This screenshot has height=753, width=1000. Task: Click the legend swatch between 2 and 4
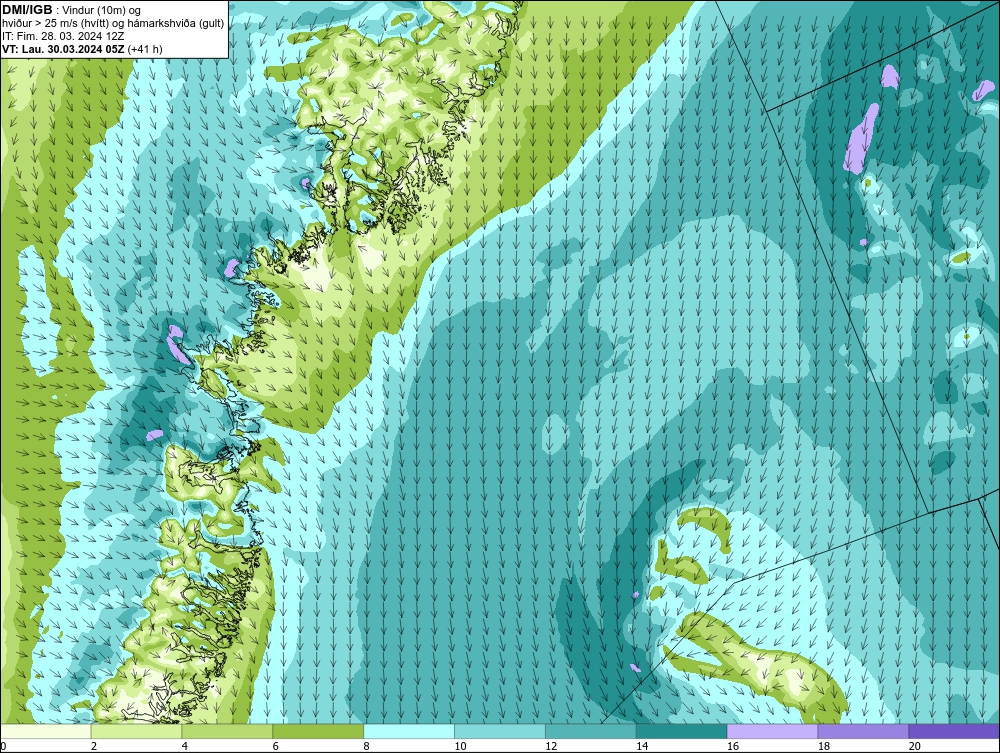pos(136,731)
